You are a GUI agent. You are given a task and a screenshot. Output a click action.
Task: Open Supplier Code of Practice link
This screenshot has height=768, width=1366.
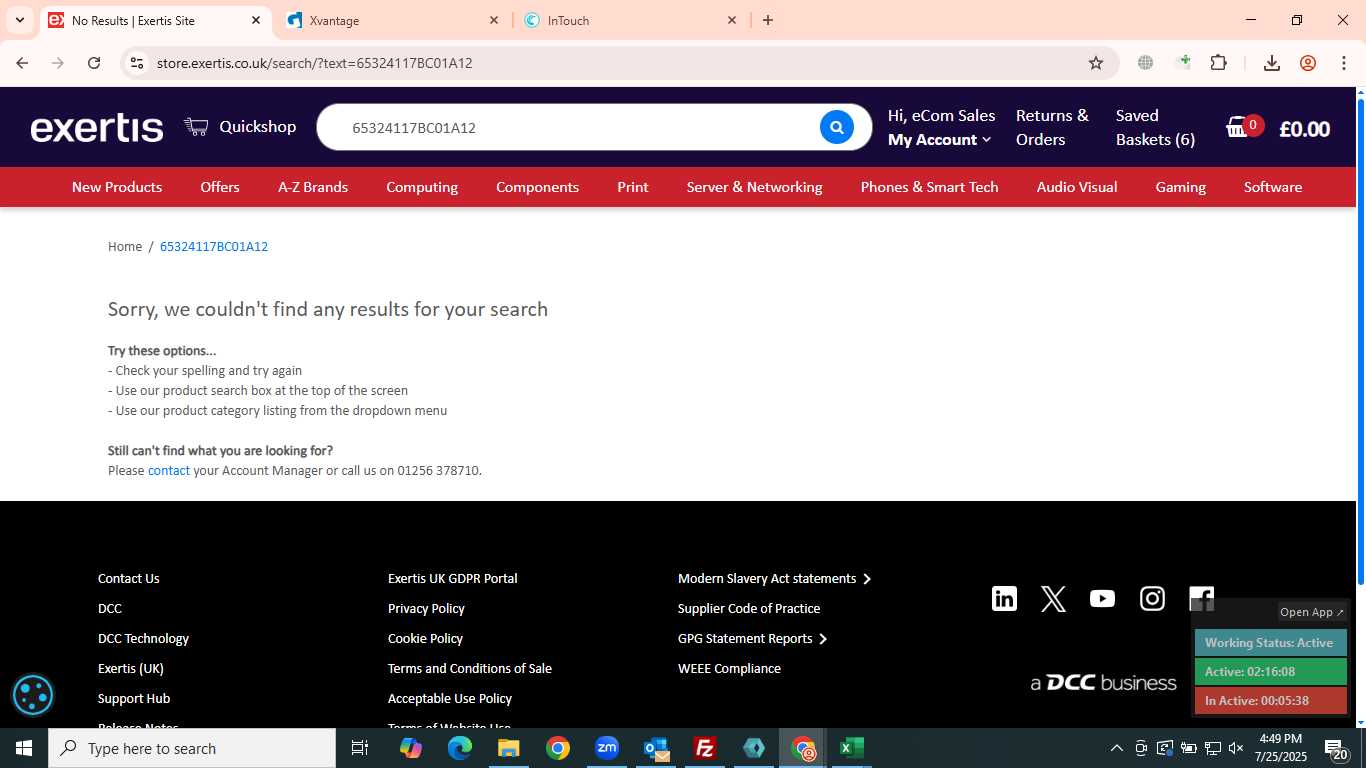click(749, 608)
